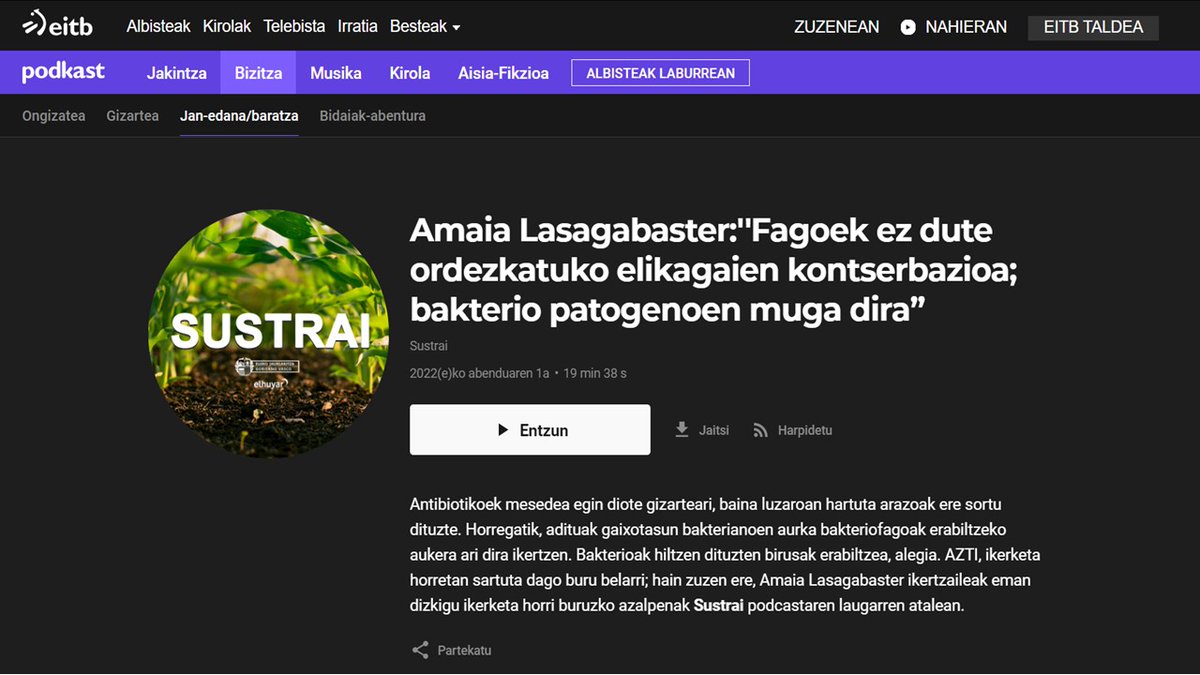Open the Musika tab
This screenshot has height=675, width=1200.
click(336, 73)
